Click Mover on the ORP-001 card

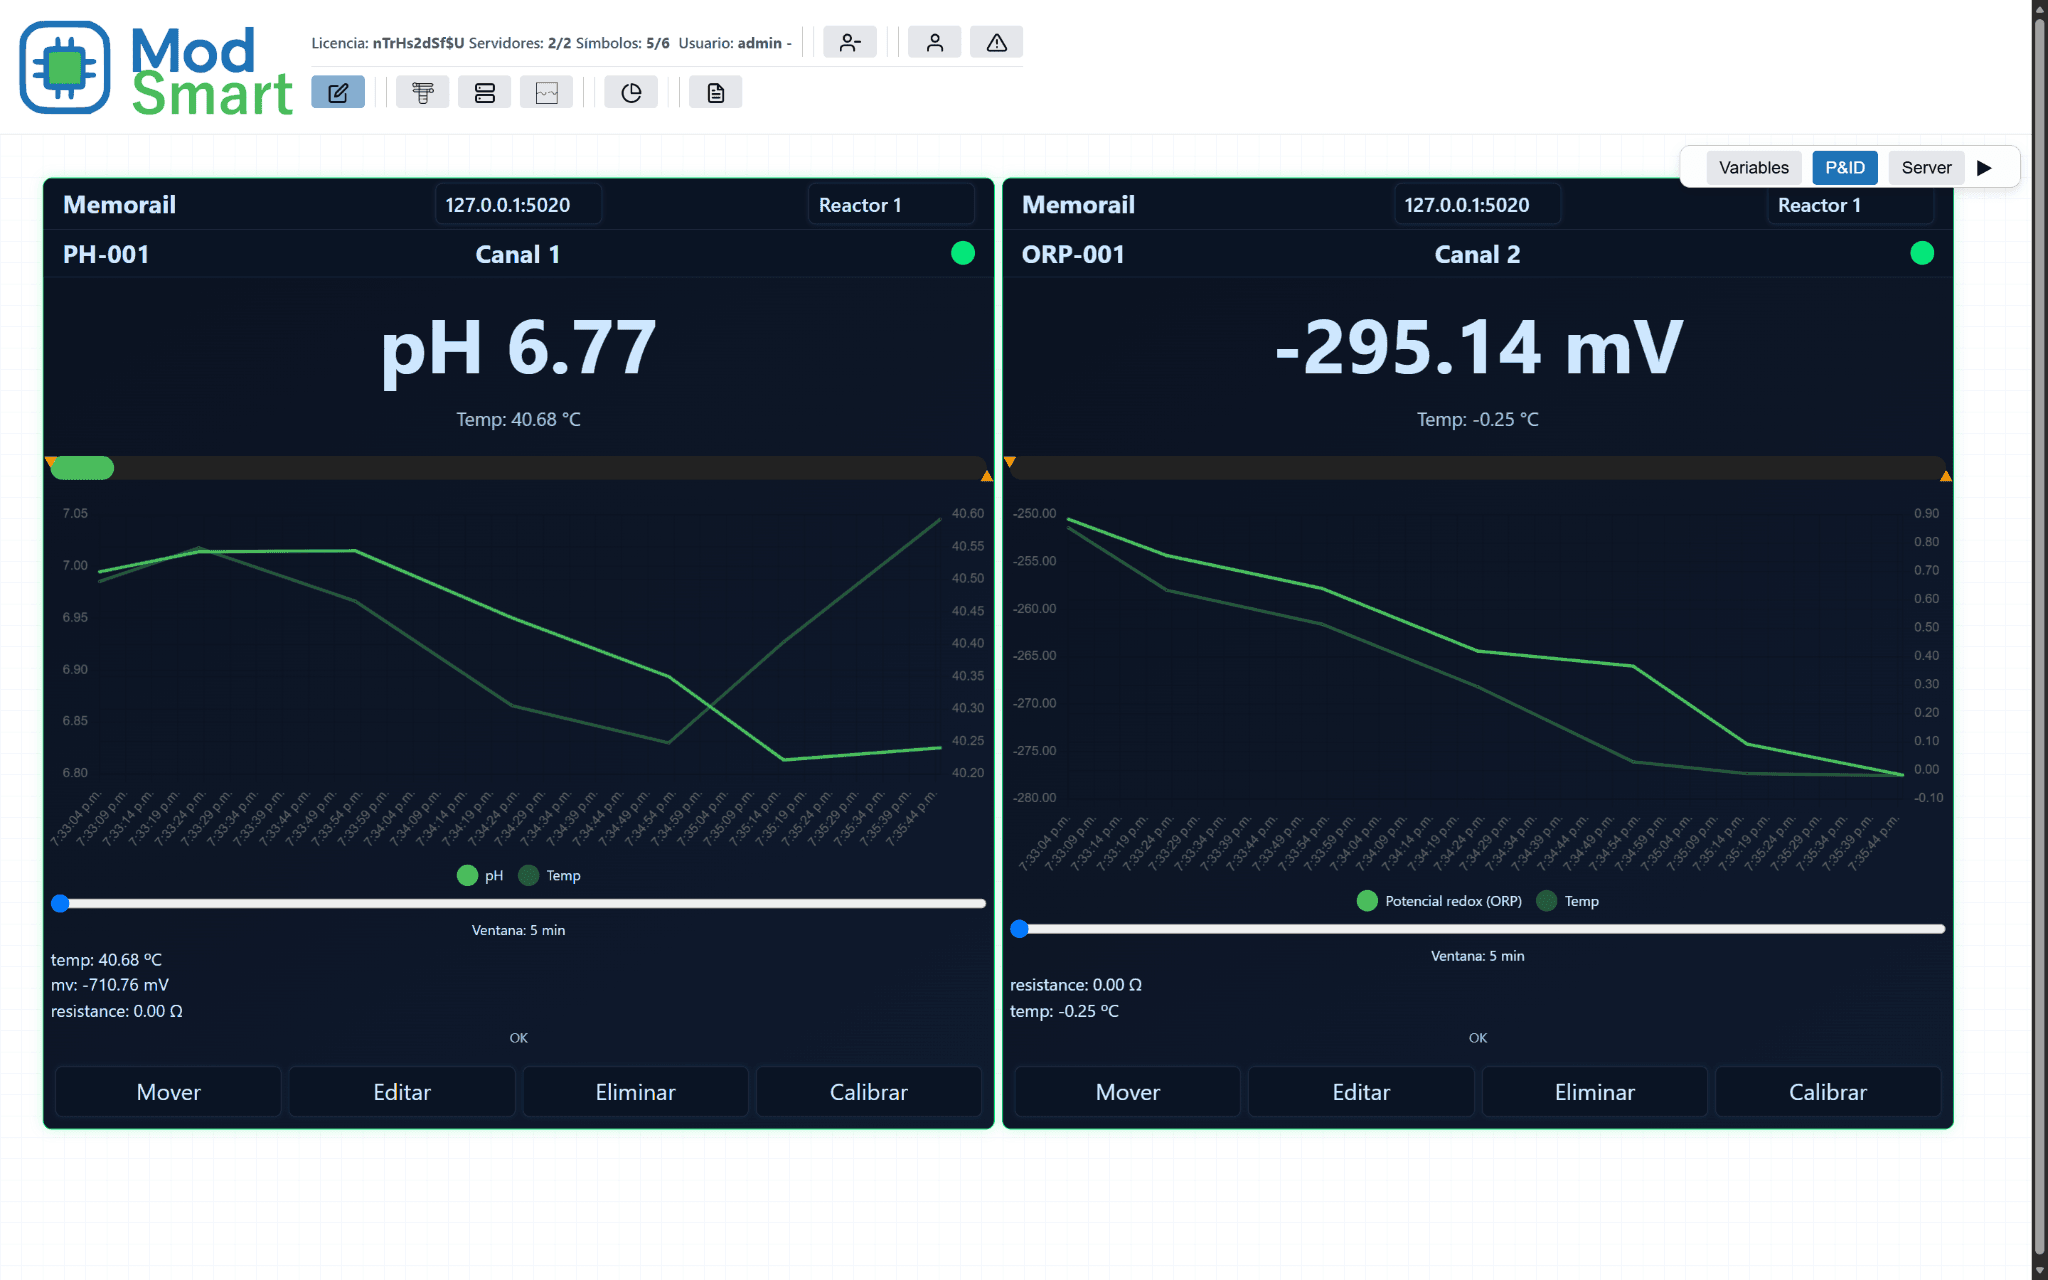click(x=1127, y=1092)
